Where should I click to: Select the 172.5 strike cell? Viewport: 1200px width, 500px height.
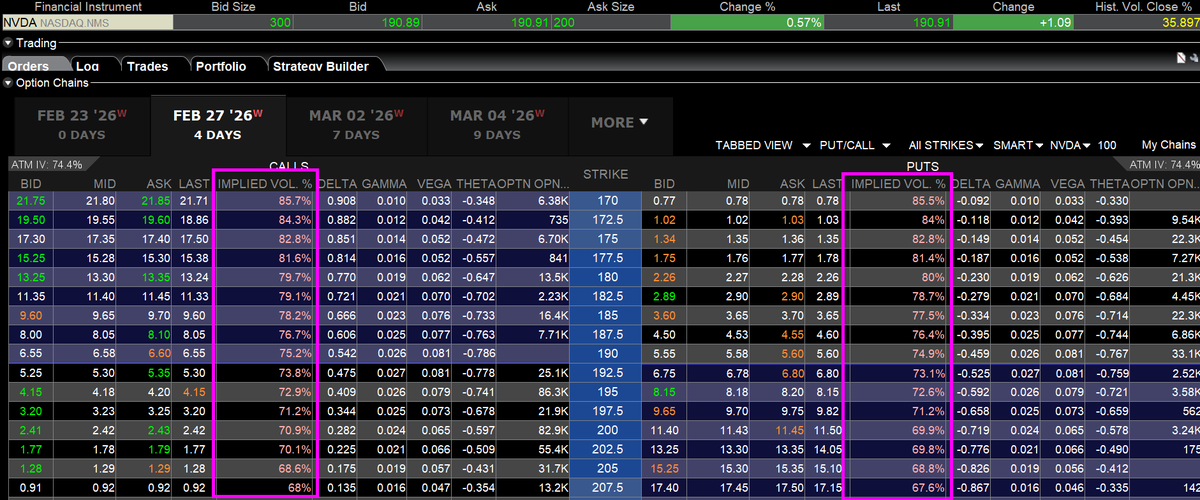click(x=605, y=219)
